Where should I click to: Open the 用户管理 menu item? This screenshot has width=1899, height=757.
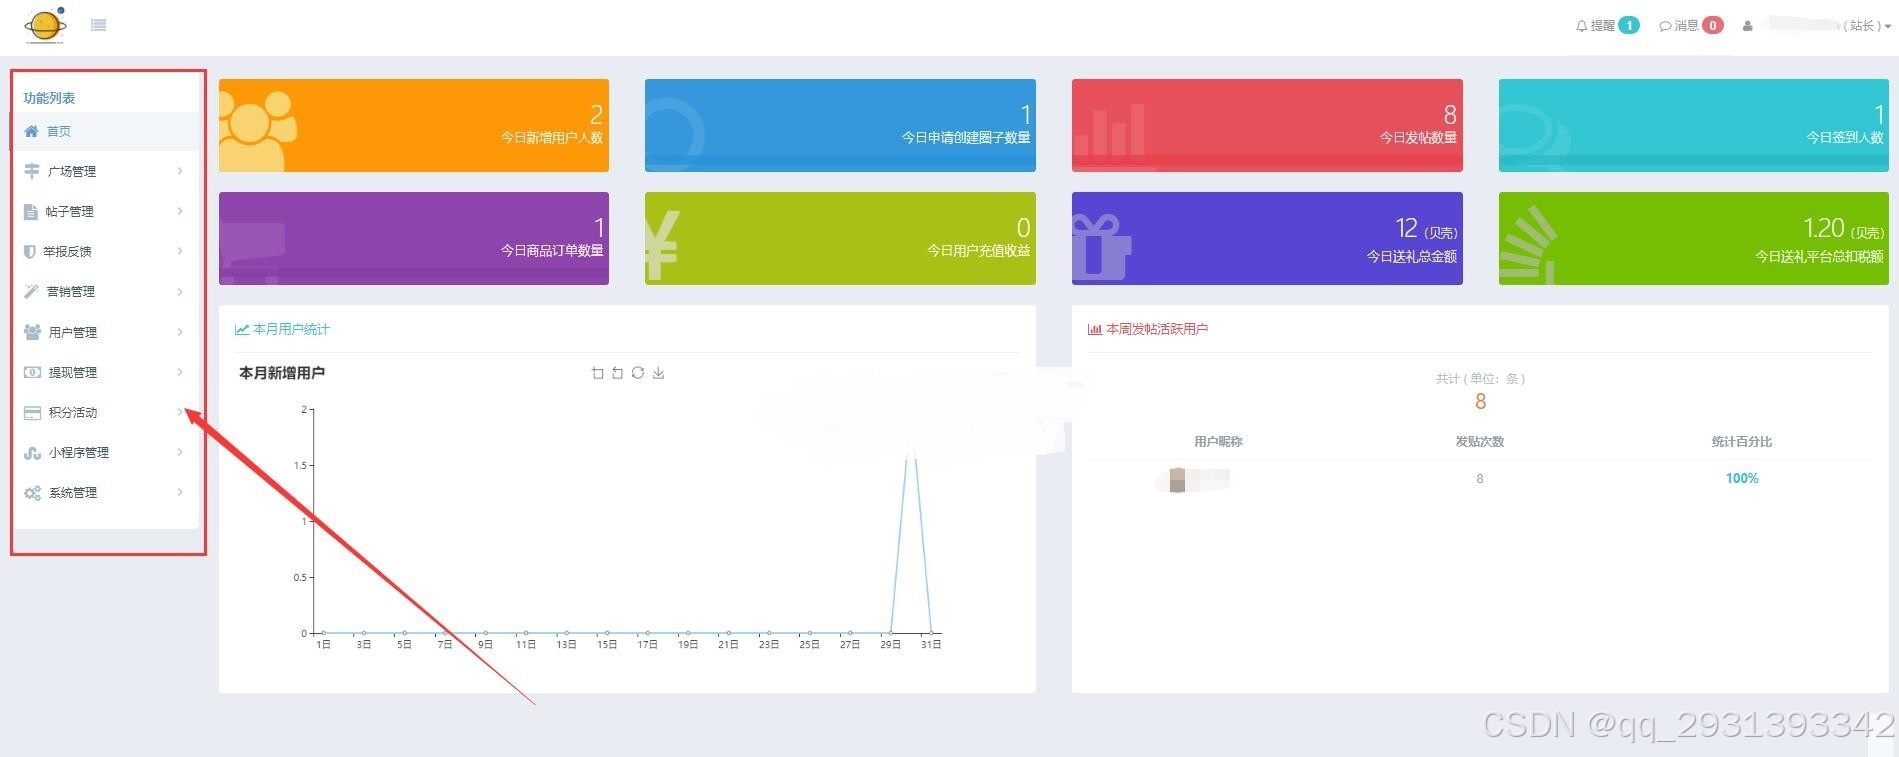coord(72,332)
